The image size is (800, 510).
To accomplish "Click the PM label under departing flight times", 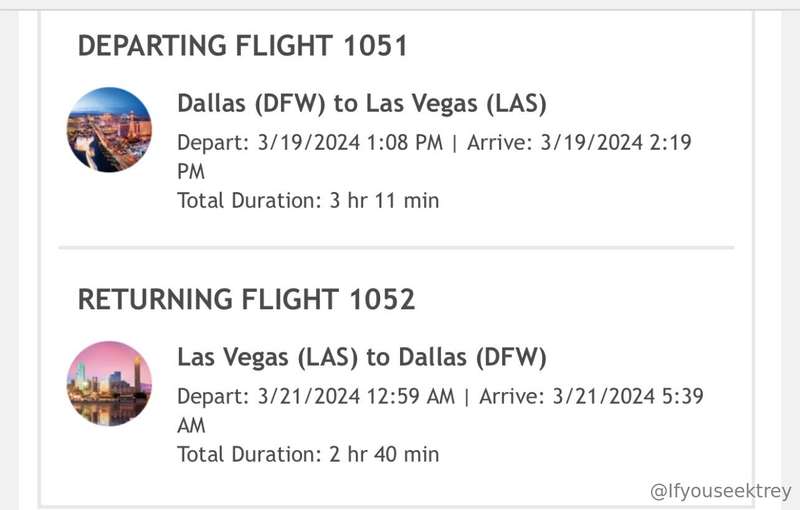I will pyautogui.click(x=191, y=172).
